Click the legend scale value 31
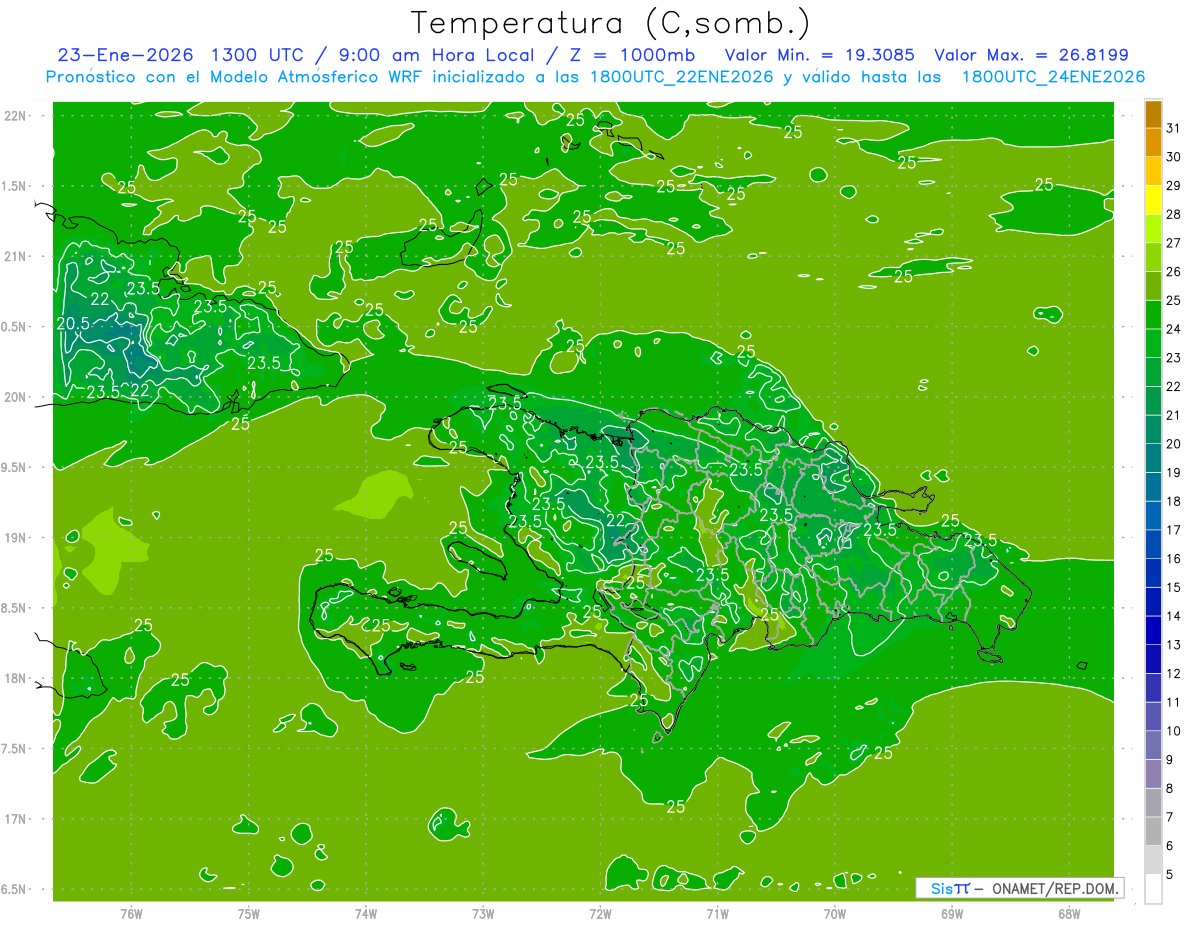1200x927 pixels. 1173,127
